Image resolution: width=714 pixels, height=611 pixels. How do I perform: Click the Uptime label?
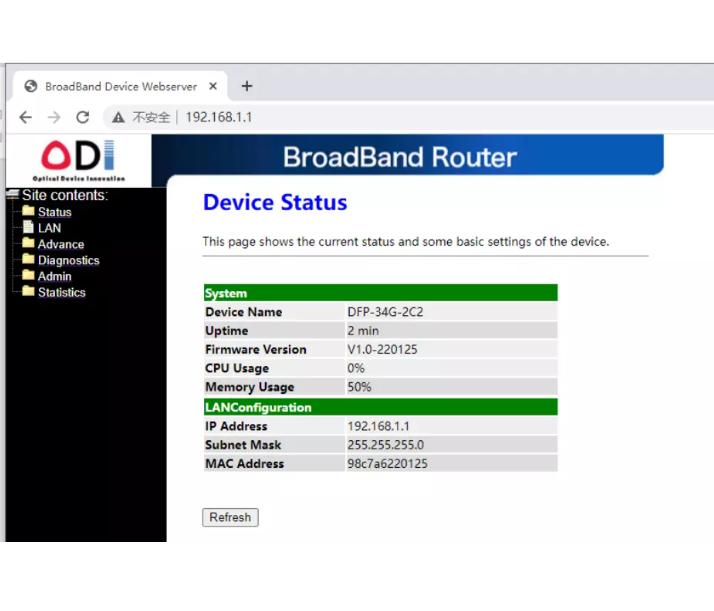click(x=227, y=331)
